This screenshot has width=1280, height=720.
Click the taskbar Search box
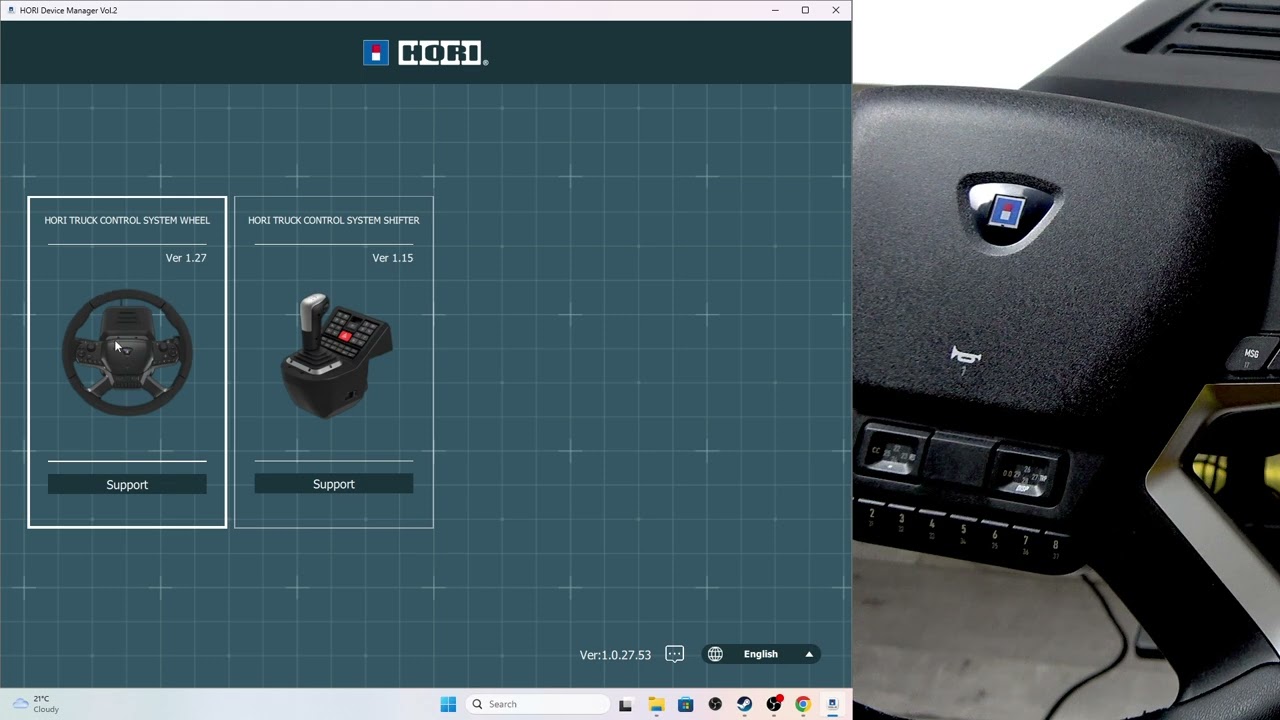pyautogui.click(x=538, y=704)
